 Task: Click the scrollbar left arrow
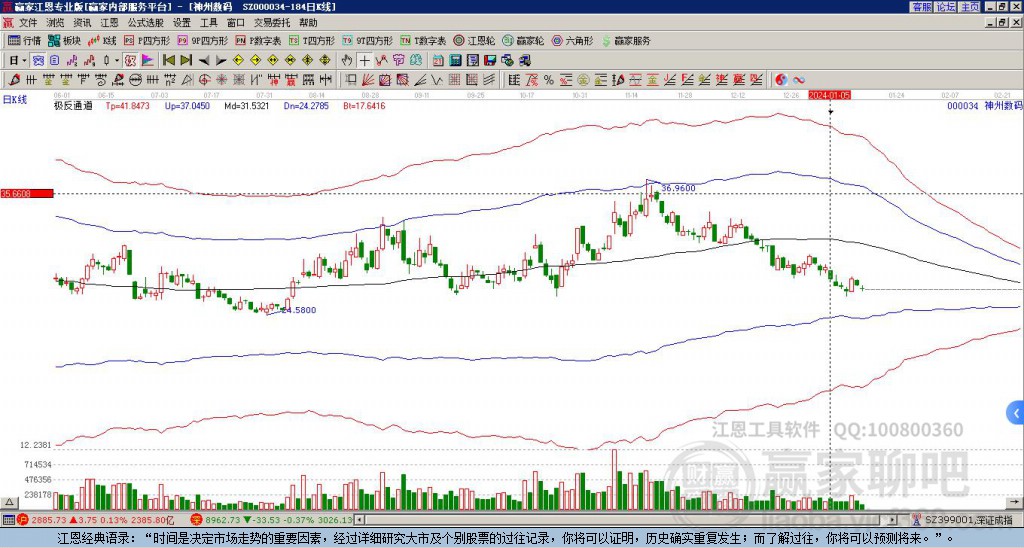pyautogui.click(x=359, y=520)
